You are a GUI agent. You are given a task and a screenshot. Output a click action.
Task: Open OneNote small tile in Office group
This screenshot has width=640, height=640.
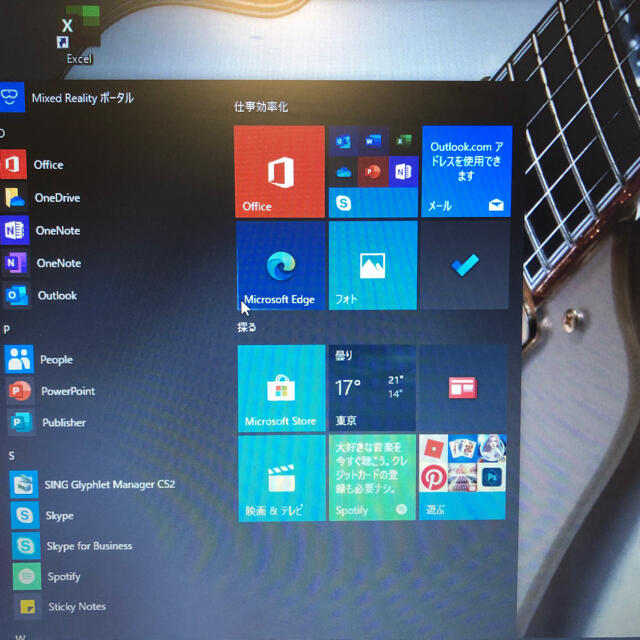(403, 172)
